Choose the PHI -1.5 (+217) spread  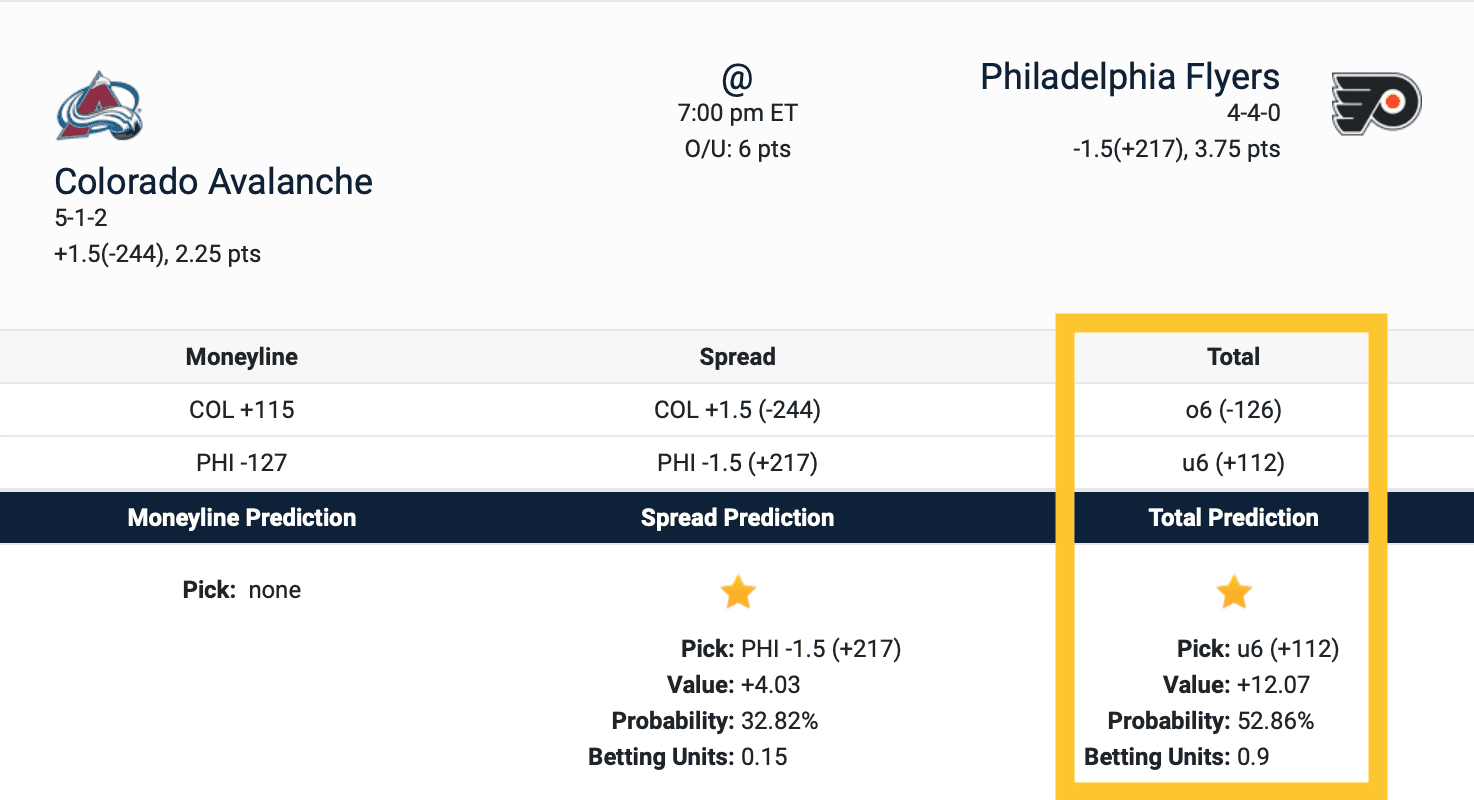pos(738,463)
